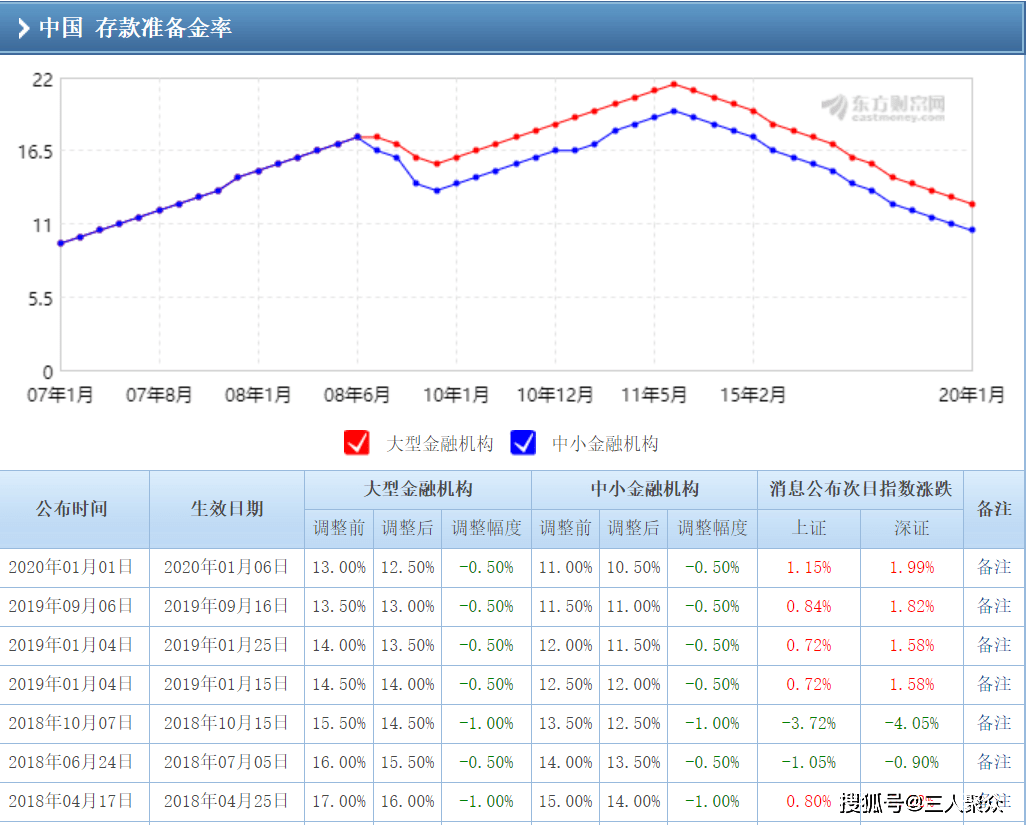This screenshot has width=1026, height=825.
Task: Open 备注 link in 2018年10月07日 row
Action: (x=994, y=723)
